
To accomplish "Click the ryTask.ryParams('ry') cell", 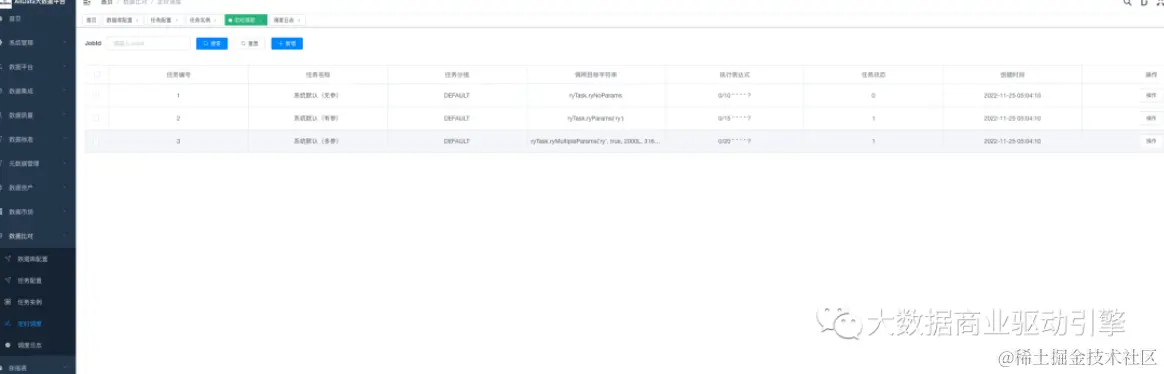I will pyautogui.click(x=595, y=118).
